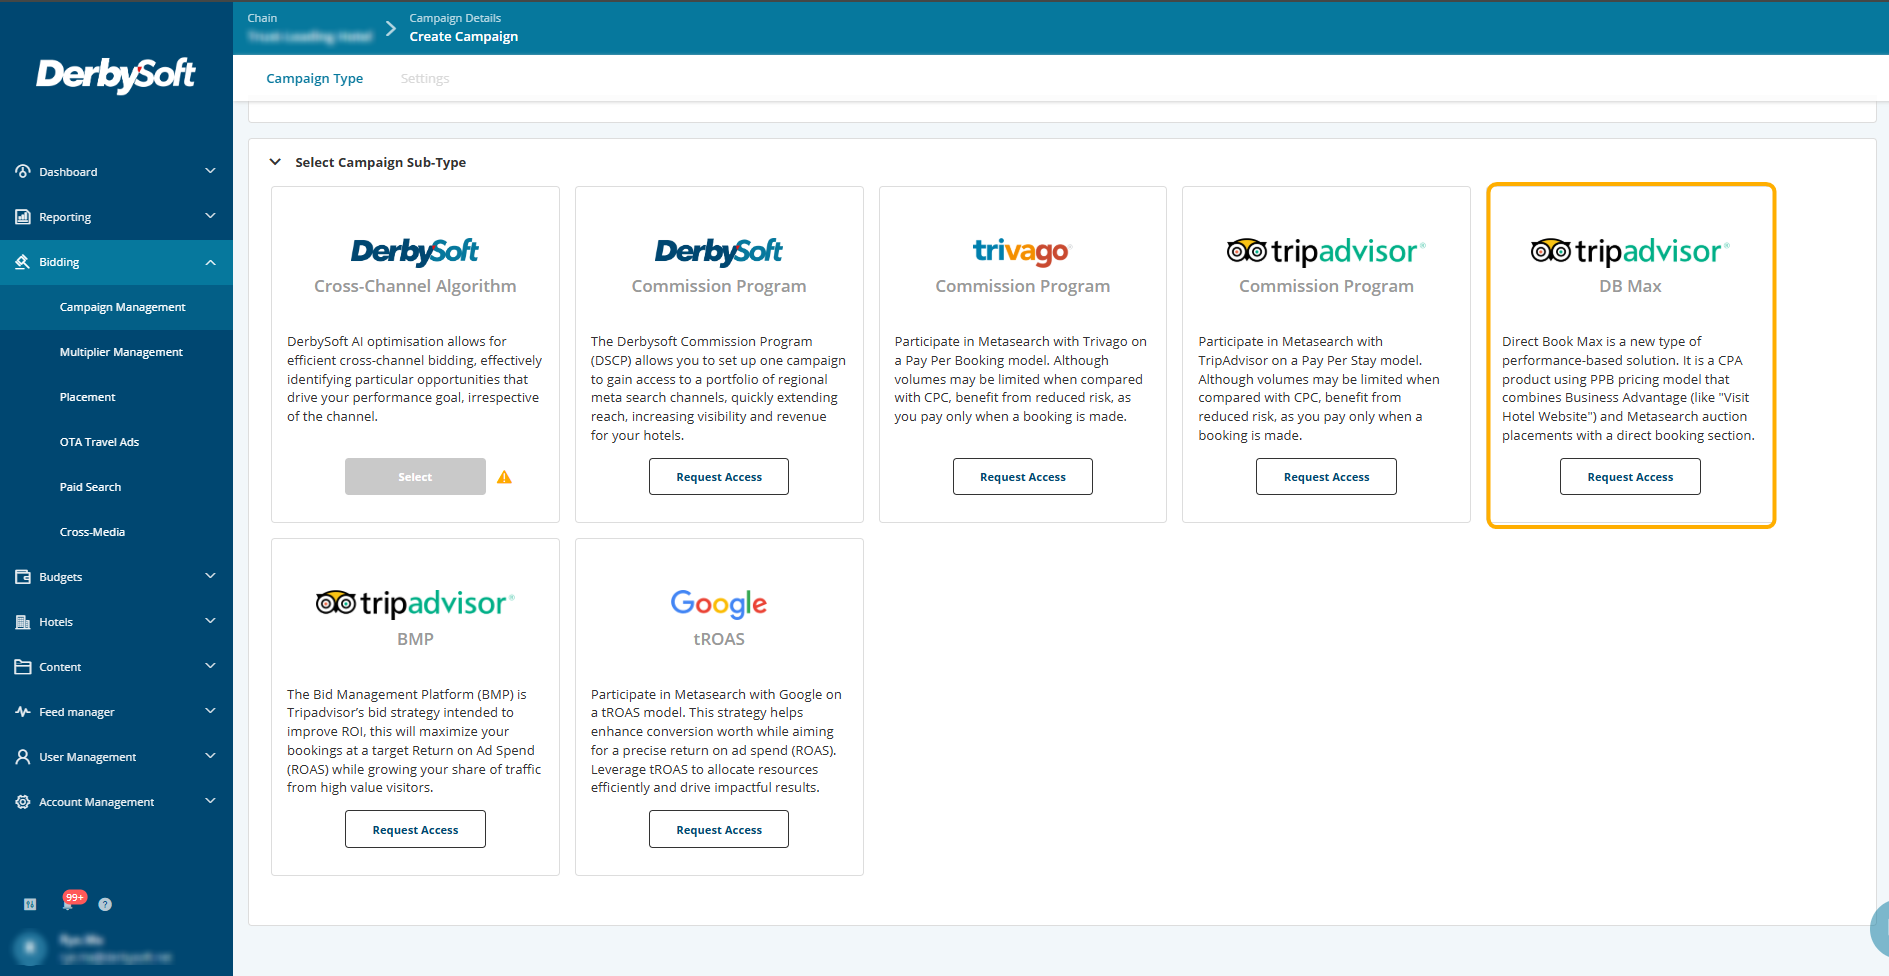Click the User Management person icon
Screen dimensions: 1889x976
point(22,757)
